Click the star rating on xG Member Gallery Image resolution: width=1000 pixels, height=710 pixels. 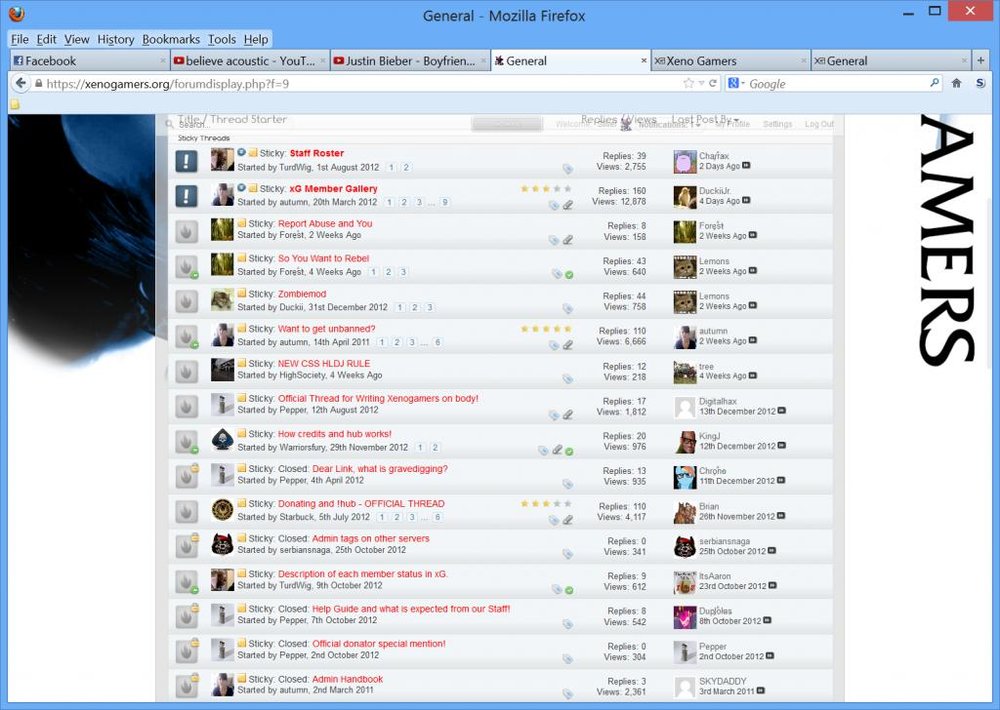(x=546, y=189)
